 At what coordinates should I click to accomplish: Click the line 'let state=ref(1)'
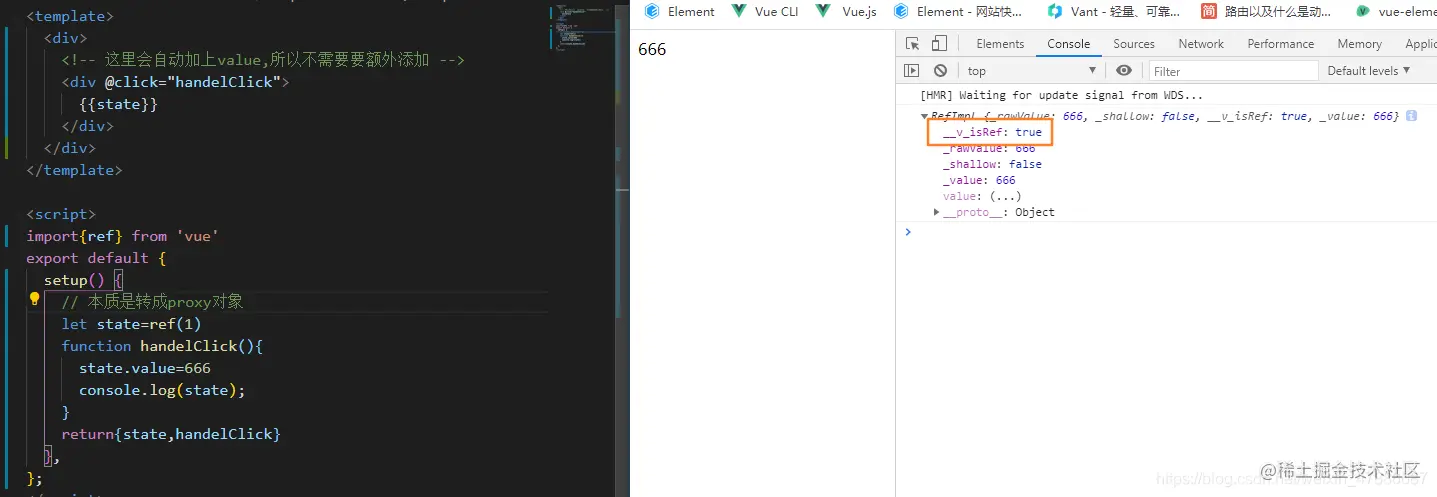click(x=131, y=324)
